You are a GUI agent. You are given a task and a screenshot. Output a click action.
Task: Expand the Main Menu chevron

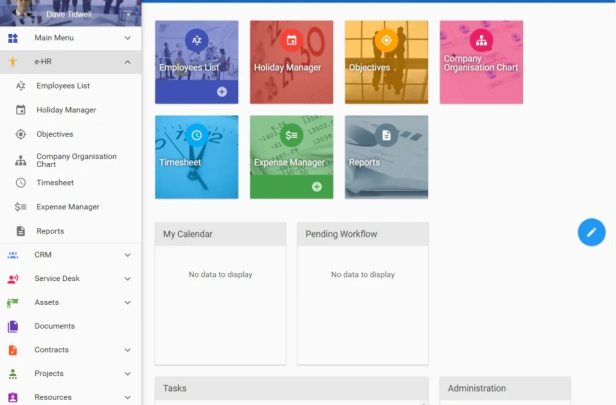tap(128, 38)
